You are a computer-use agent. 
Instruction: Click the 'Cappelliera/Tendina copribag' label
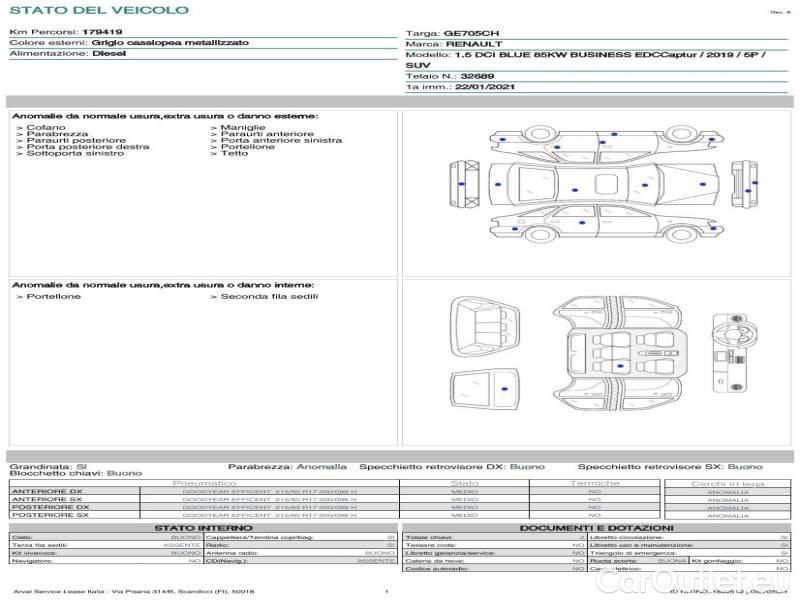[259, 537]
